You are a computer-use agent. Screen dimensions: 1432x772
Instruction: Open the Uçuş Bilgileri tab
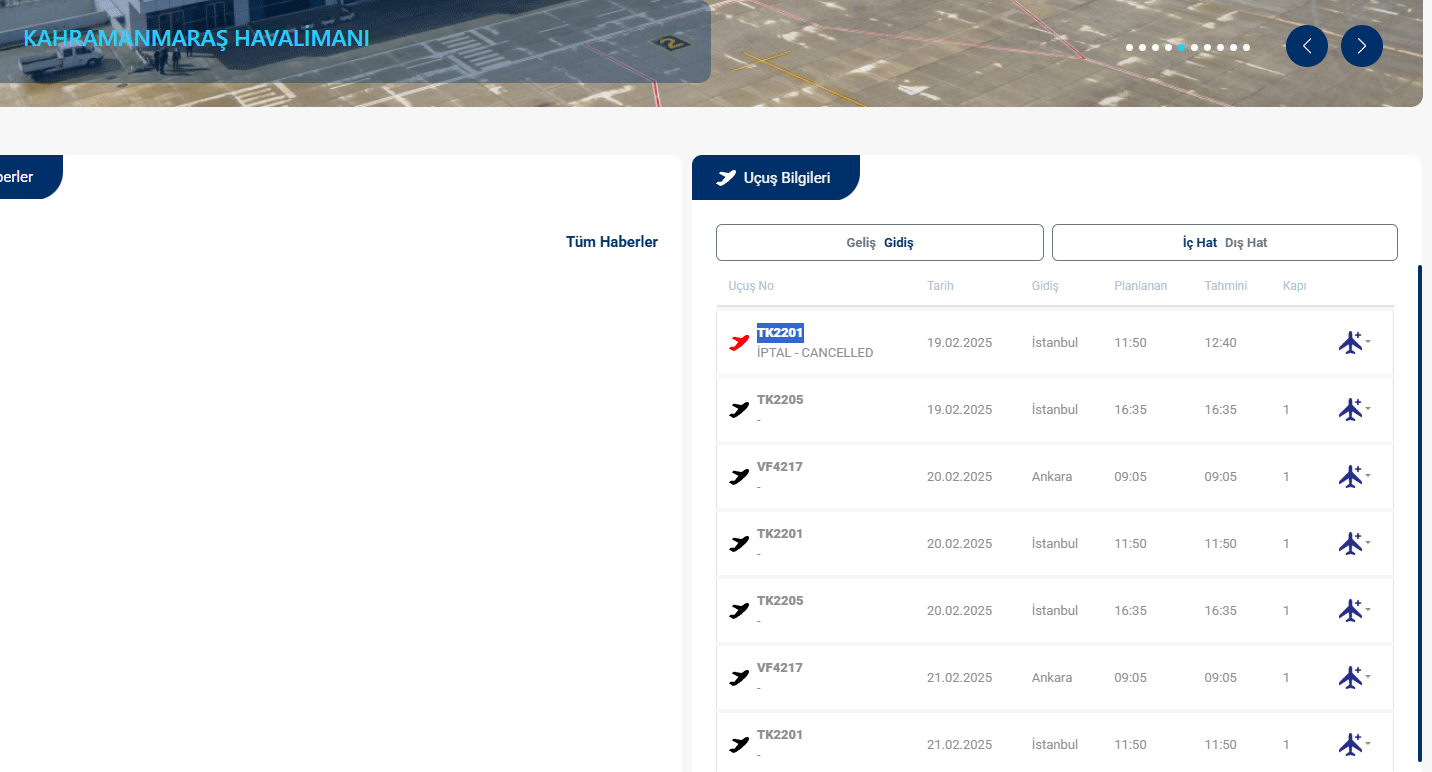click(775, 178)
